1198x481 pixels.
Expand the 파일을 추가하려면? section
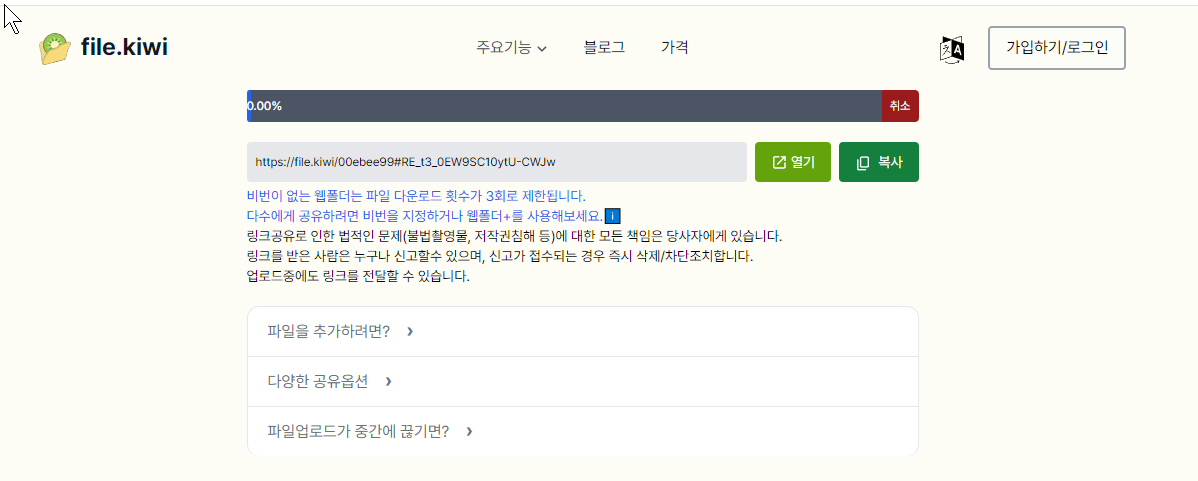(582, 331)
